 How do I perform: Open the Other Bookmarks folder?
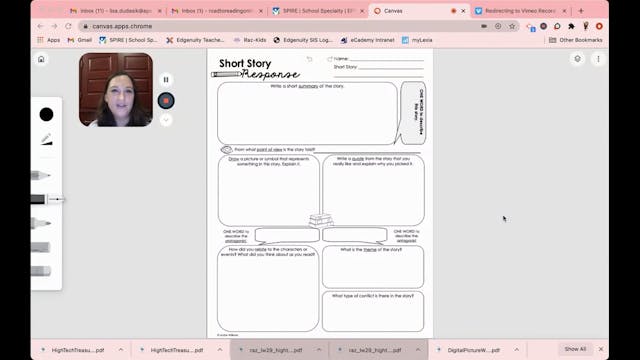click(576, 40)
